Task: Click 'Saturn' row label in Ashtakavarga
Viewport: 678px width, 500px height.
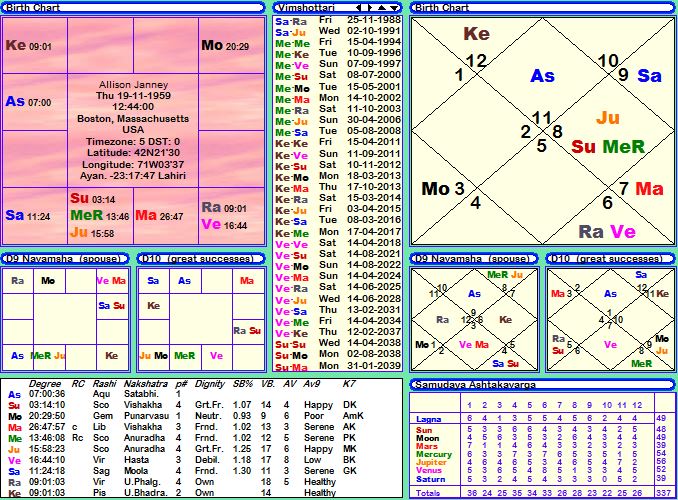Action: [430, 479]
